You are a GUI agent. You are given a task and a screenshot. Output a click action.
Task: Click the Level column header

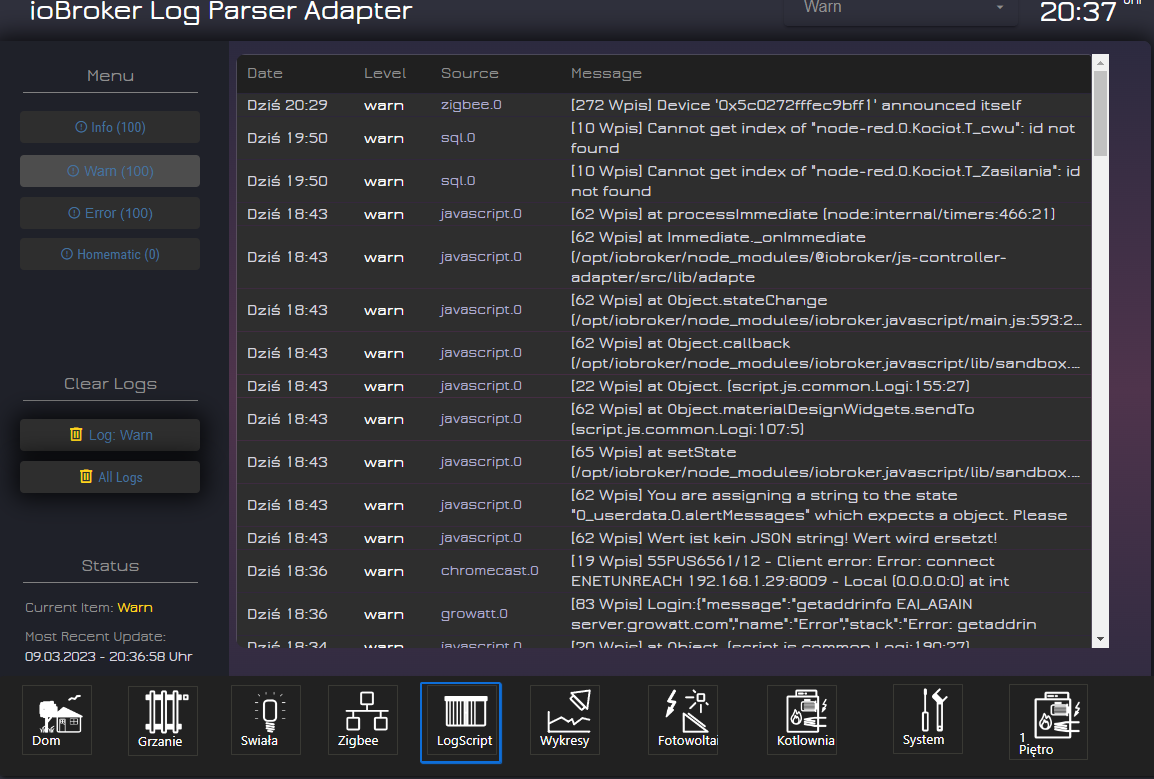click(385, 73)
